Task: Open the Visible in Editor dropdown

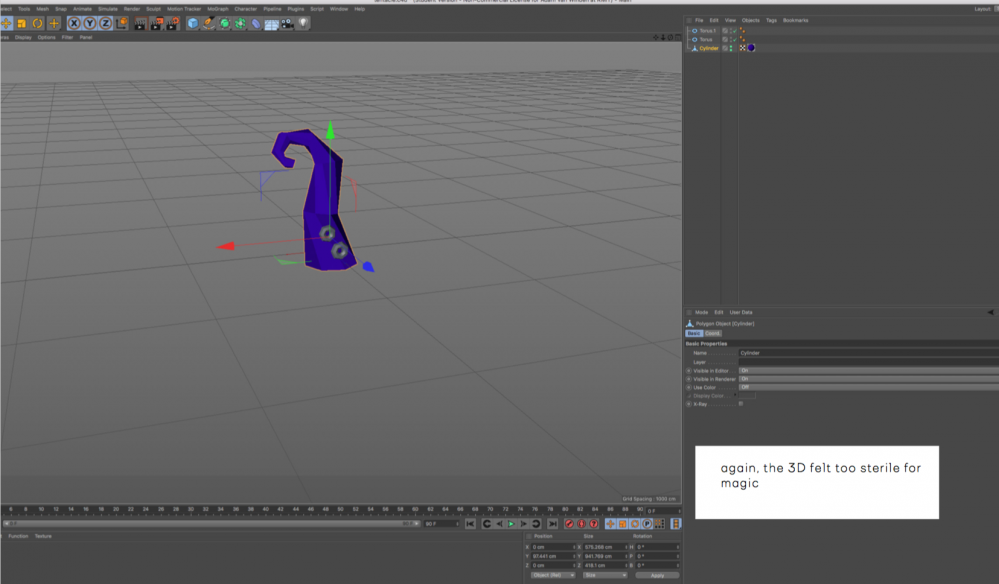Action: point(868,370)
